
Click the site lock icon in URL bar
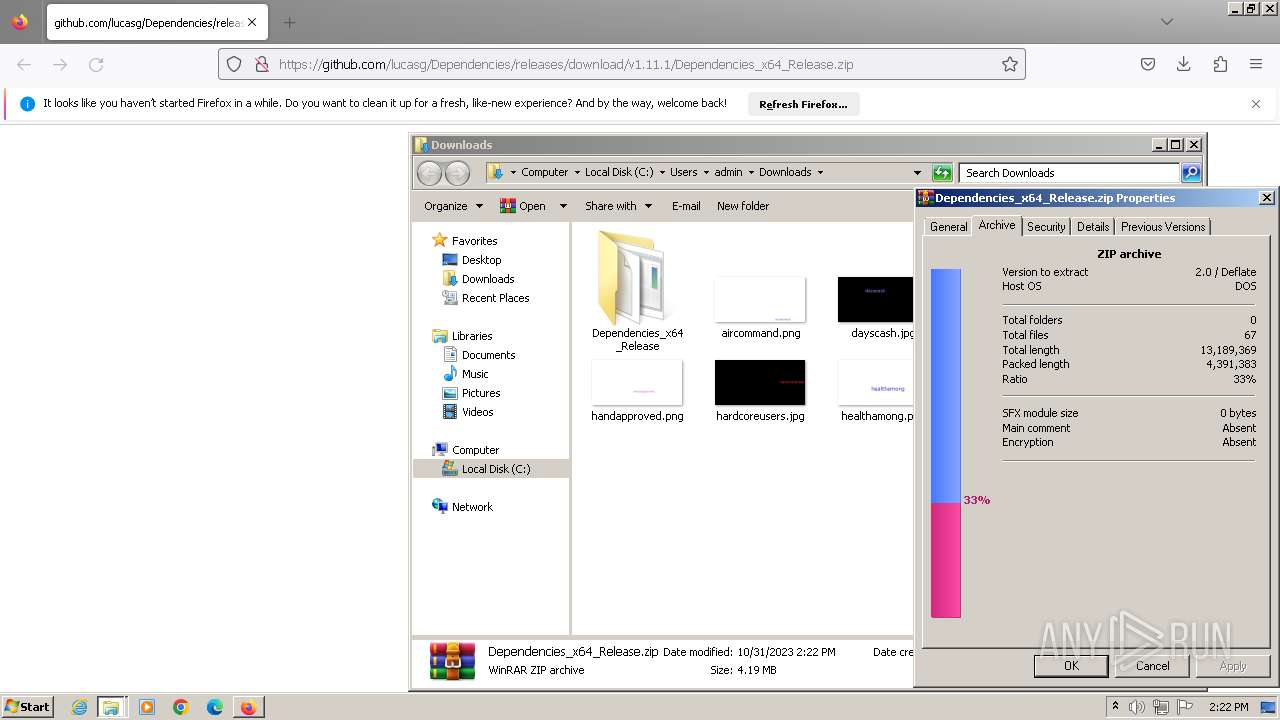coord(261,64)
